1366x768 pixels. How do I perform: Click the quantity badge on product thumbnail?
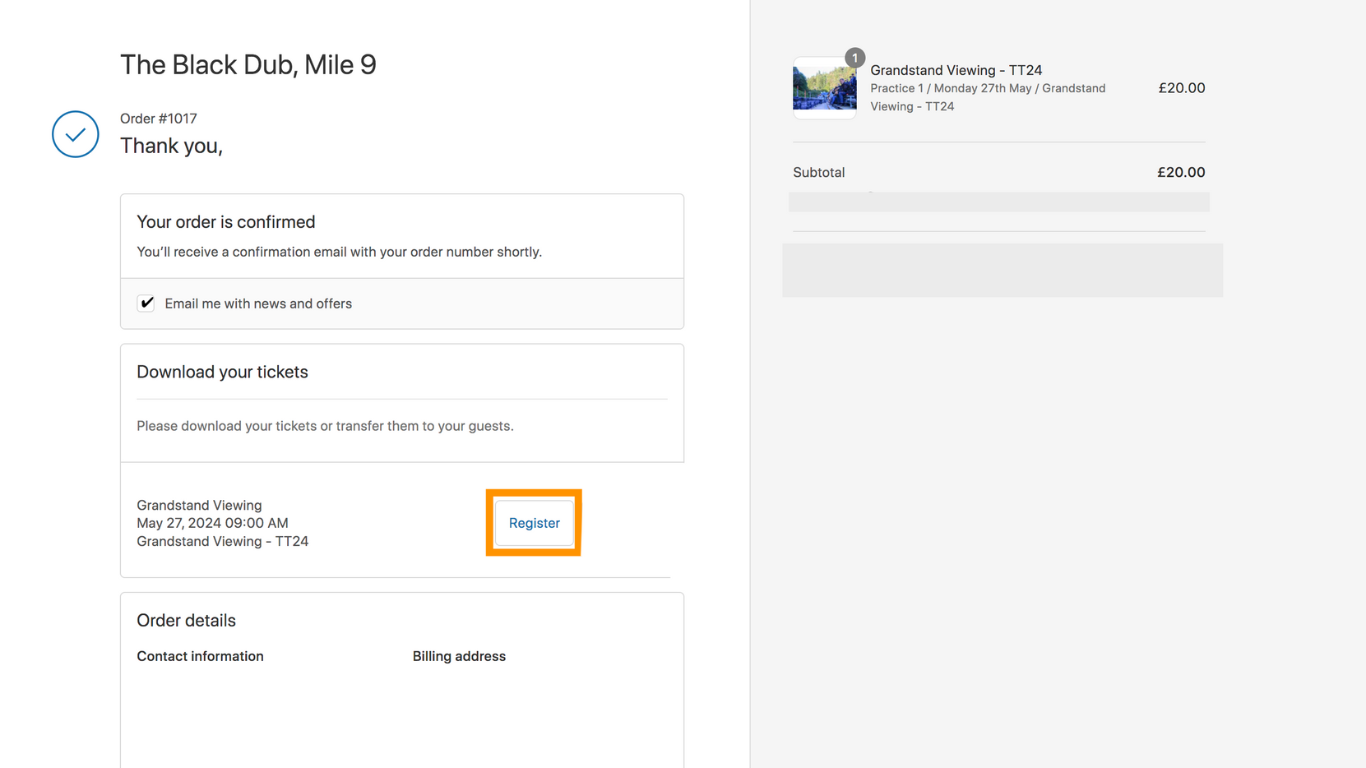click(x=854, y=58)
